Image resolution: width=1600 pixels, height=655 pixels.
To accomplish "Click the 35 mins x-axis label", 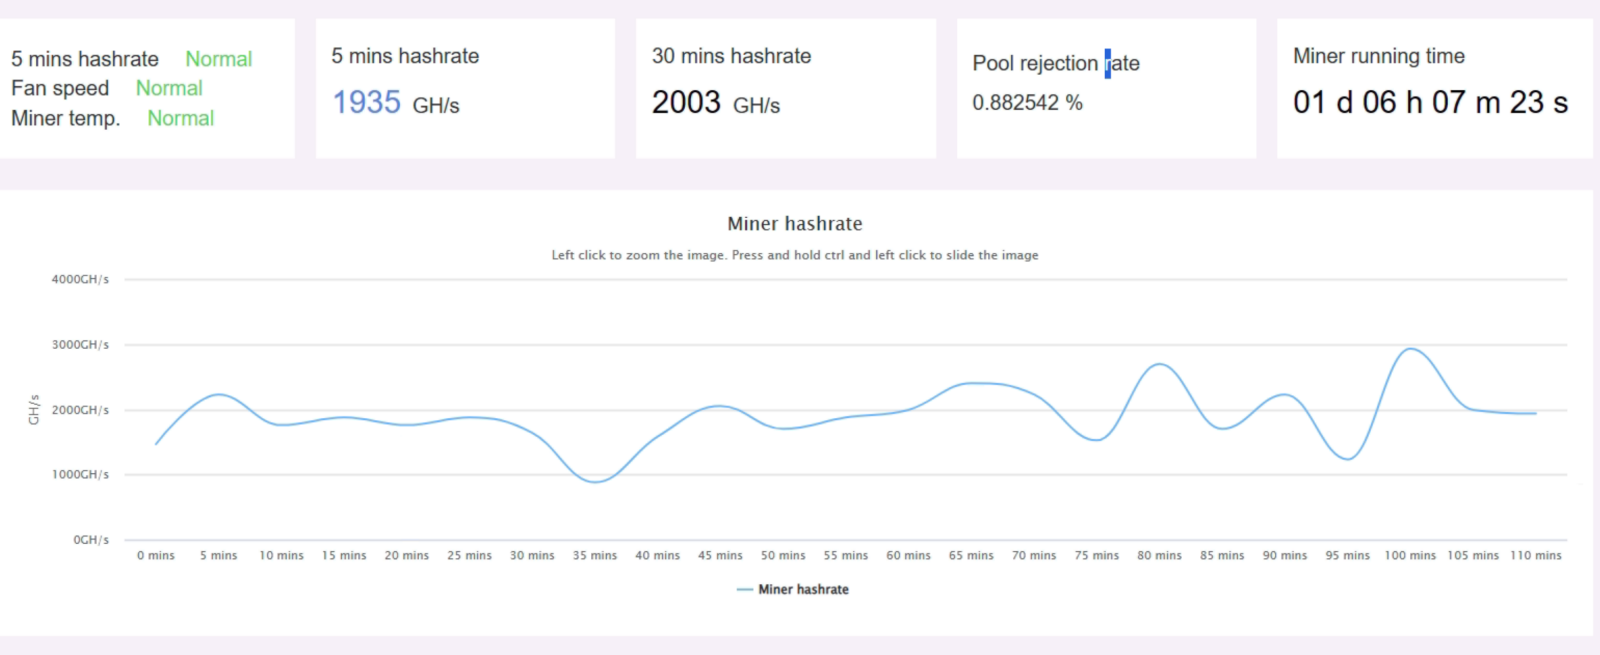I will coord(595,555).
